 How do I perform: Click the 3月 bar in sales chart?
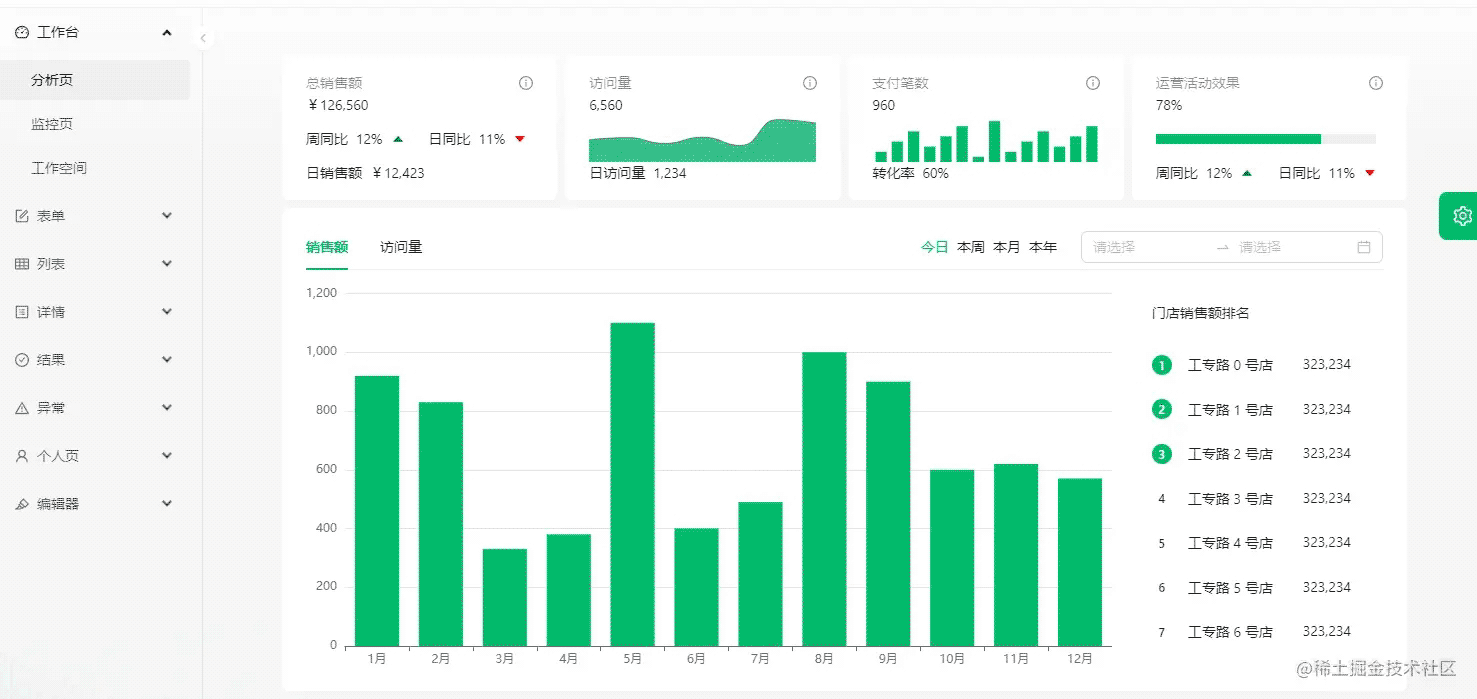pyautogui.click(x=505, y=597)
